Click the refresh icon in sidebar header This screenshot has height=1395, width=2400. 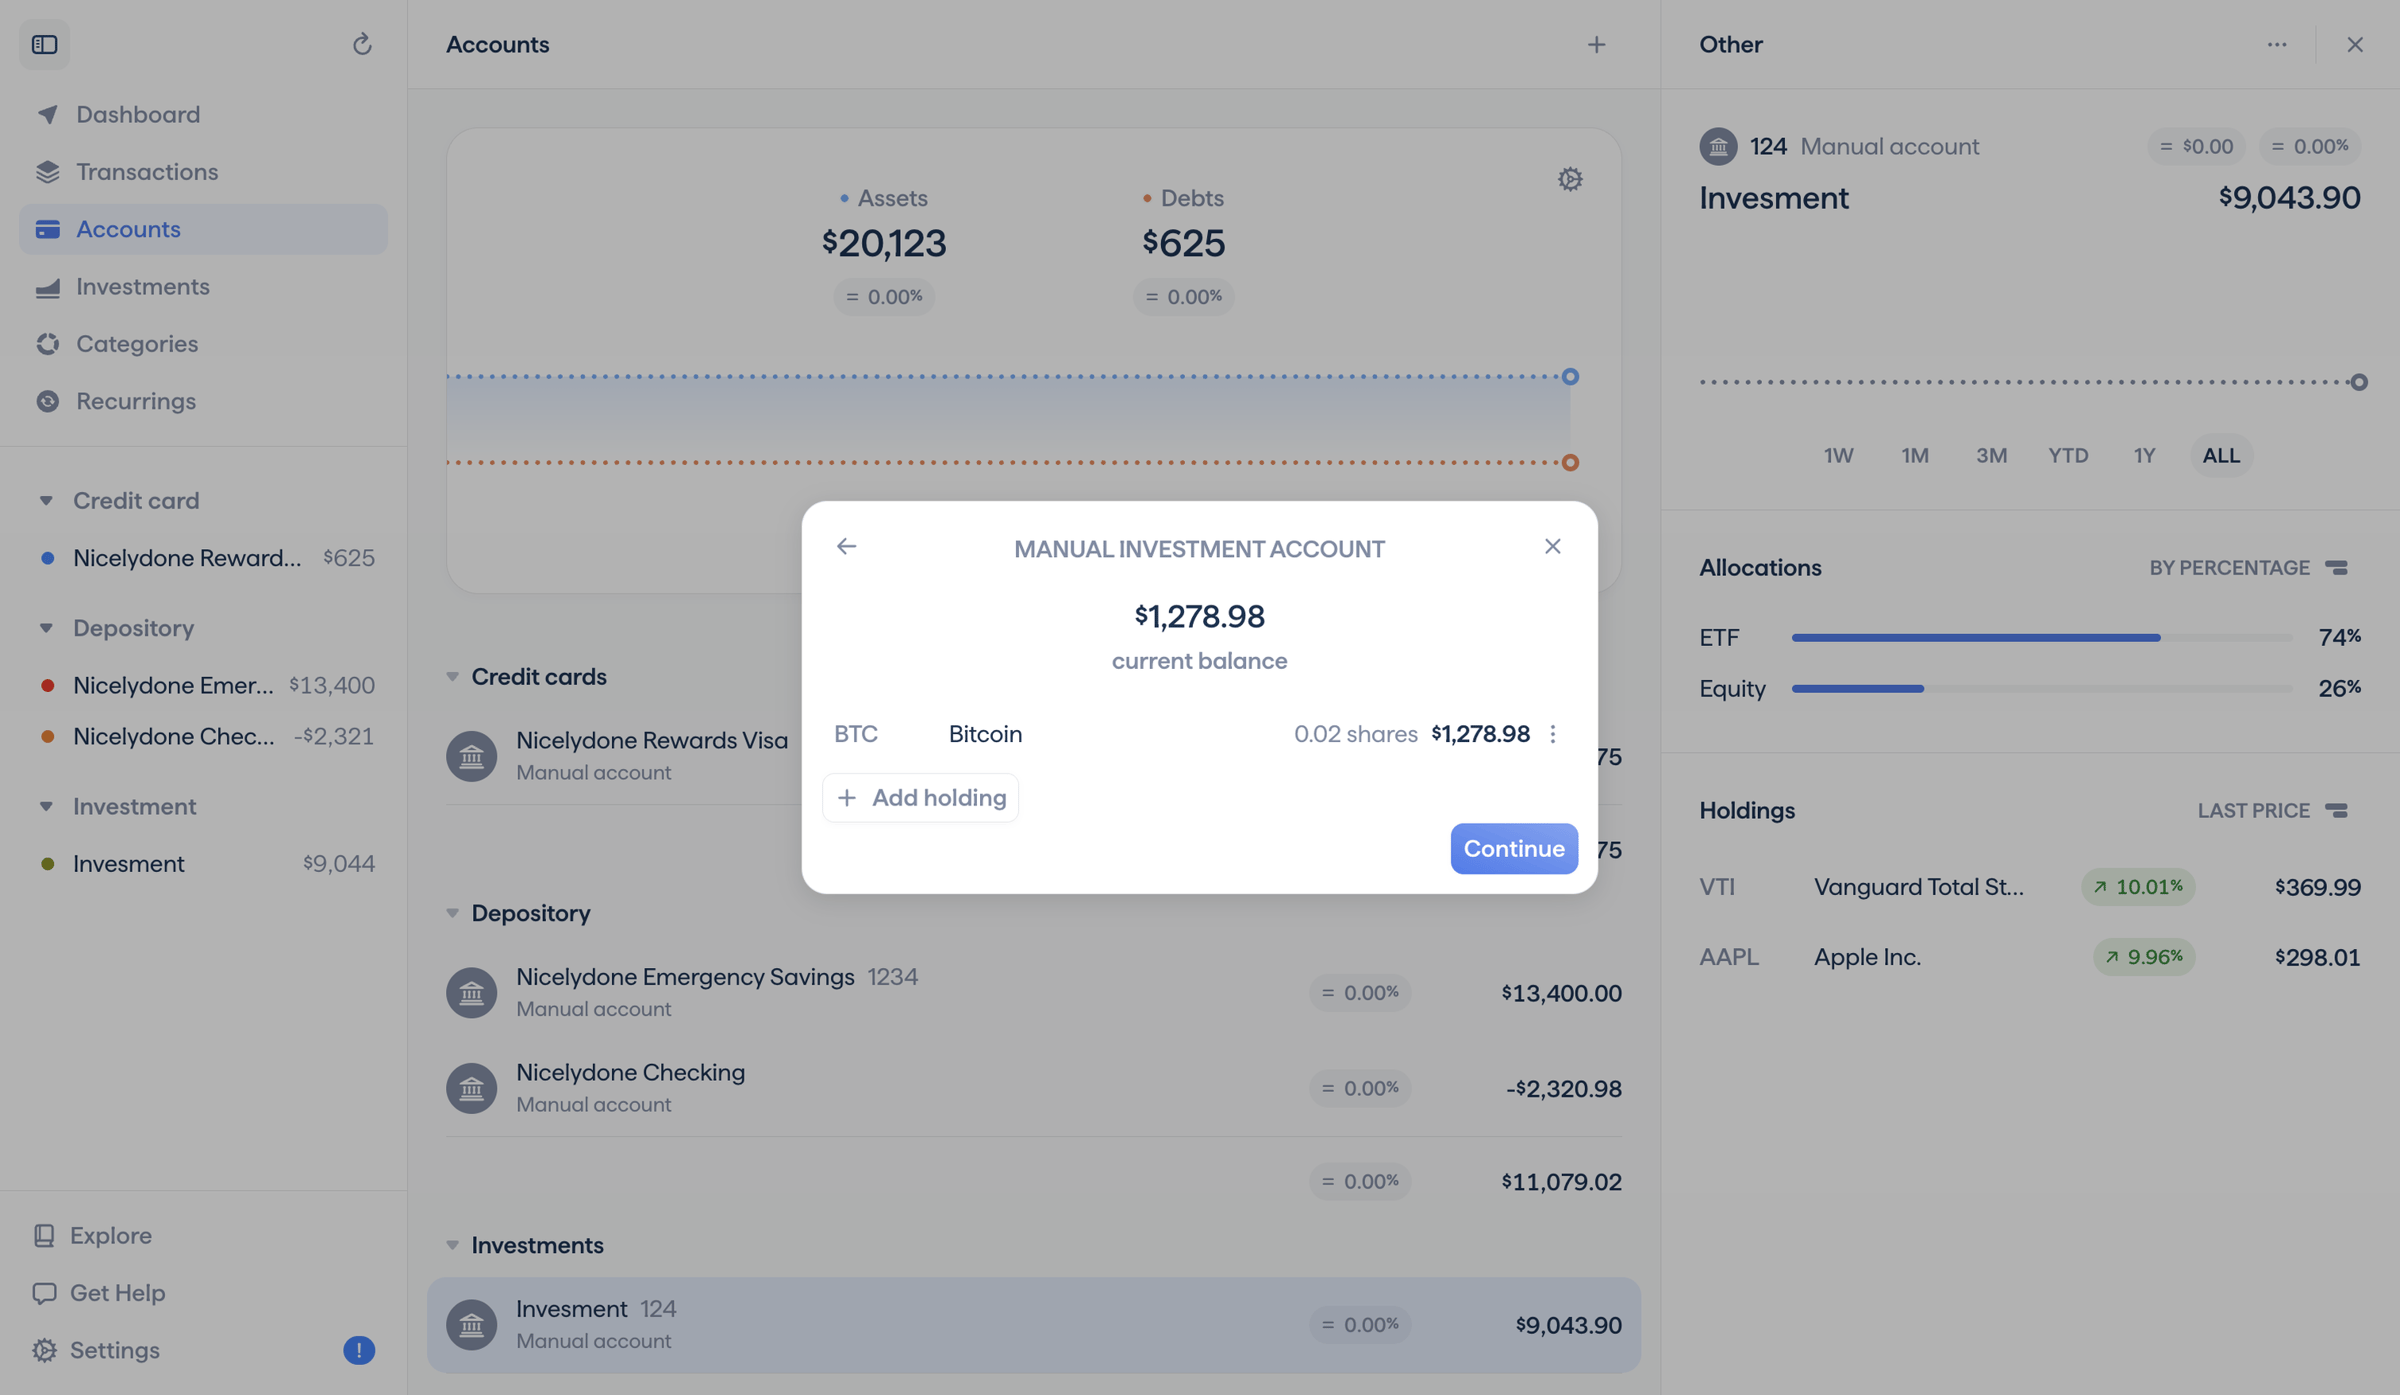362,44
